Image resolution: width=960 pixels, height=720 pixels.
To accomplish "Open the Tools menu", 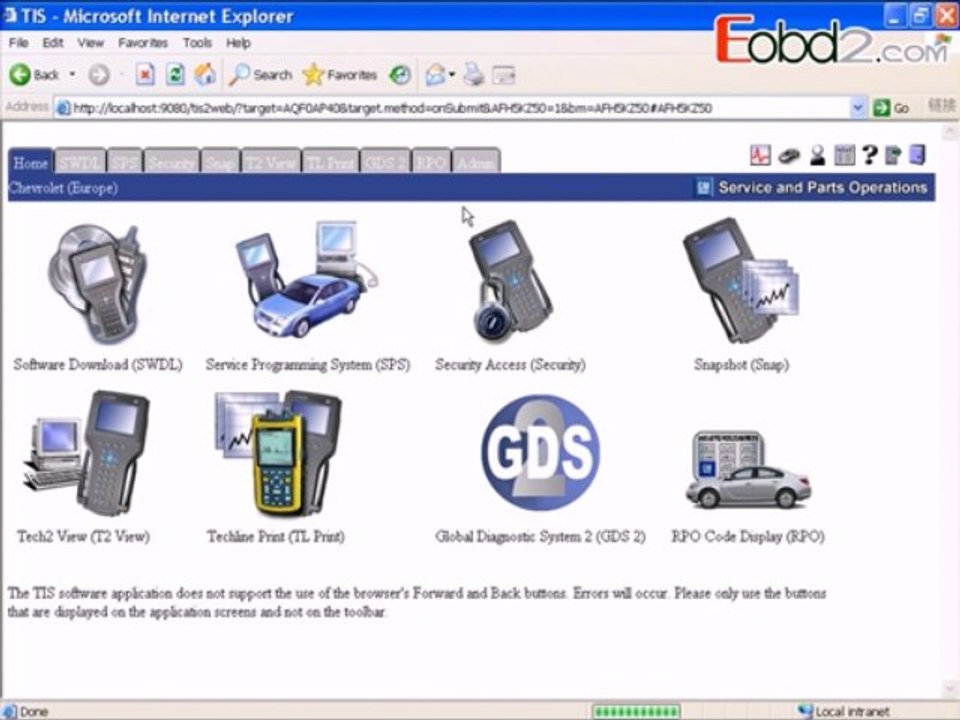I will coord(197,43).
